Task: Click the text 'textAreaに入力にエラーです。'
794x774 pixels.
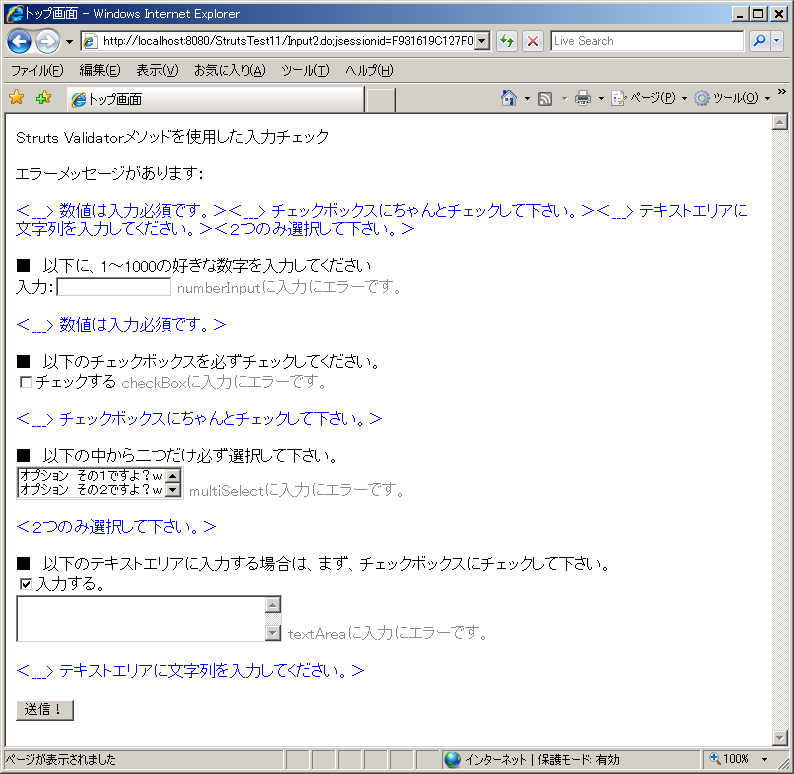Action: [388, 633]
